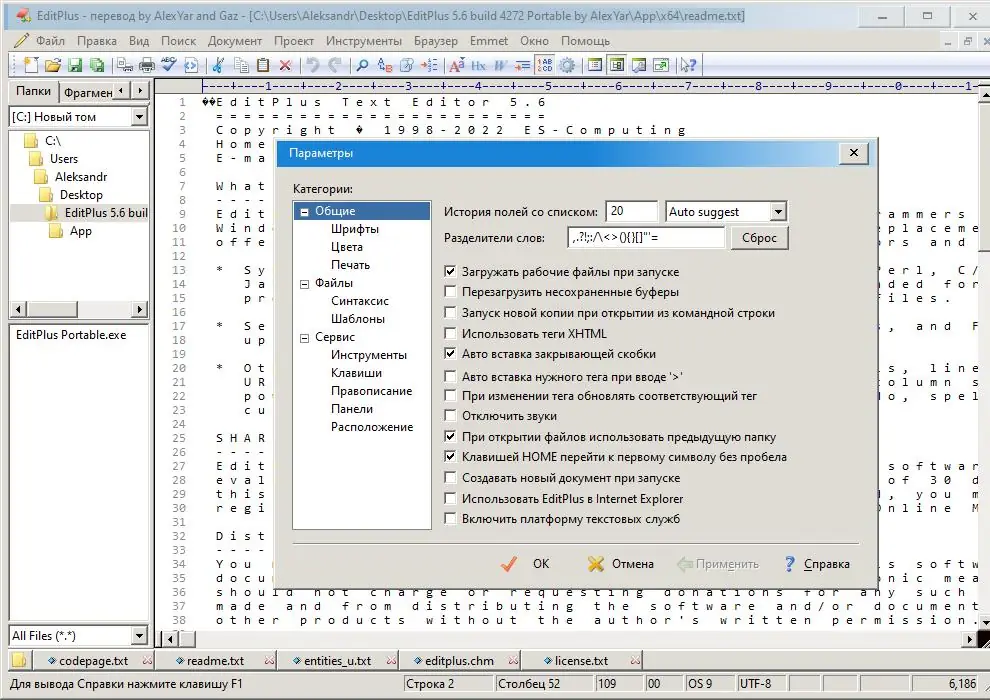Open Replace AB toolbar icon
Viewport: 990px width, 700px height.
[x=385, y=65]
